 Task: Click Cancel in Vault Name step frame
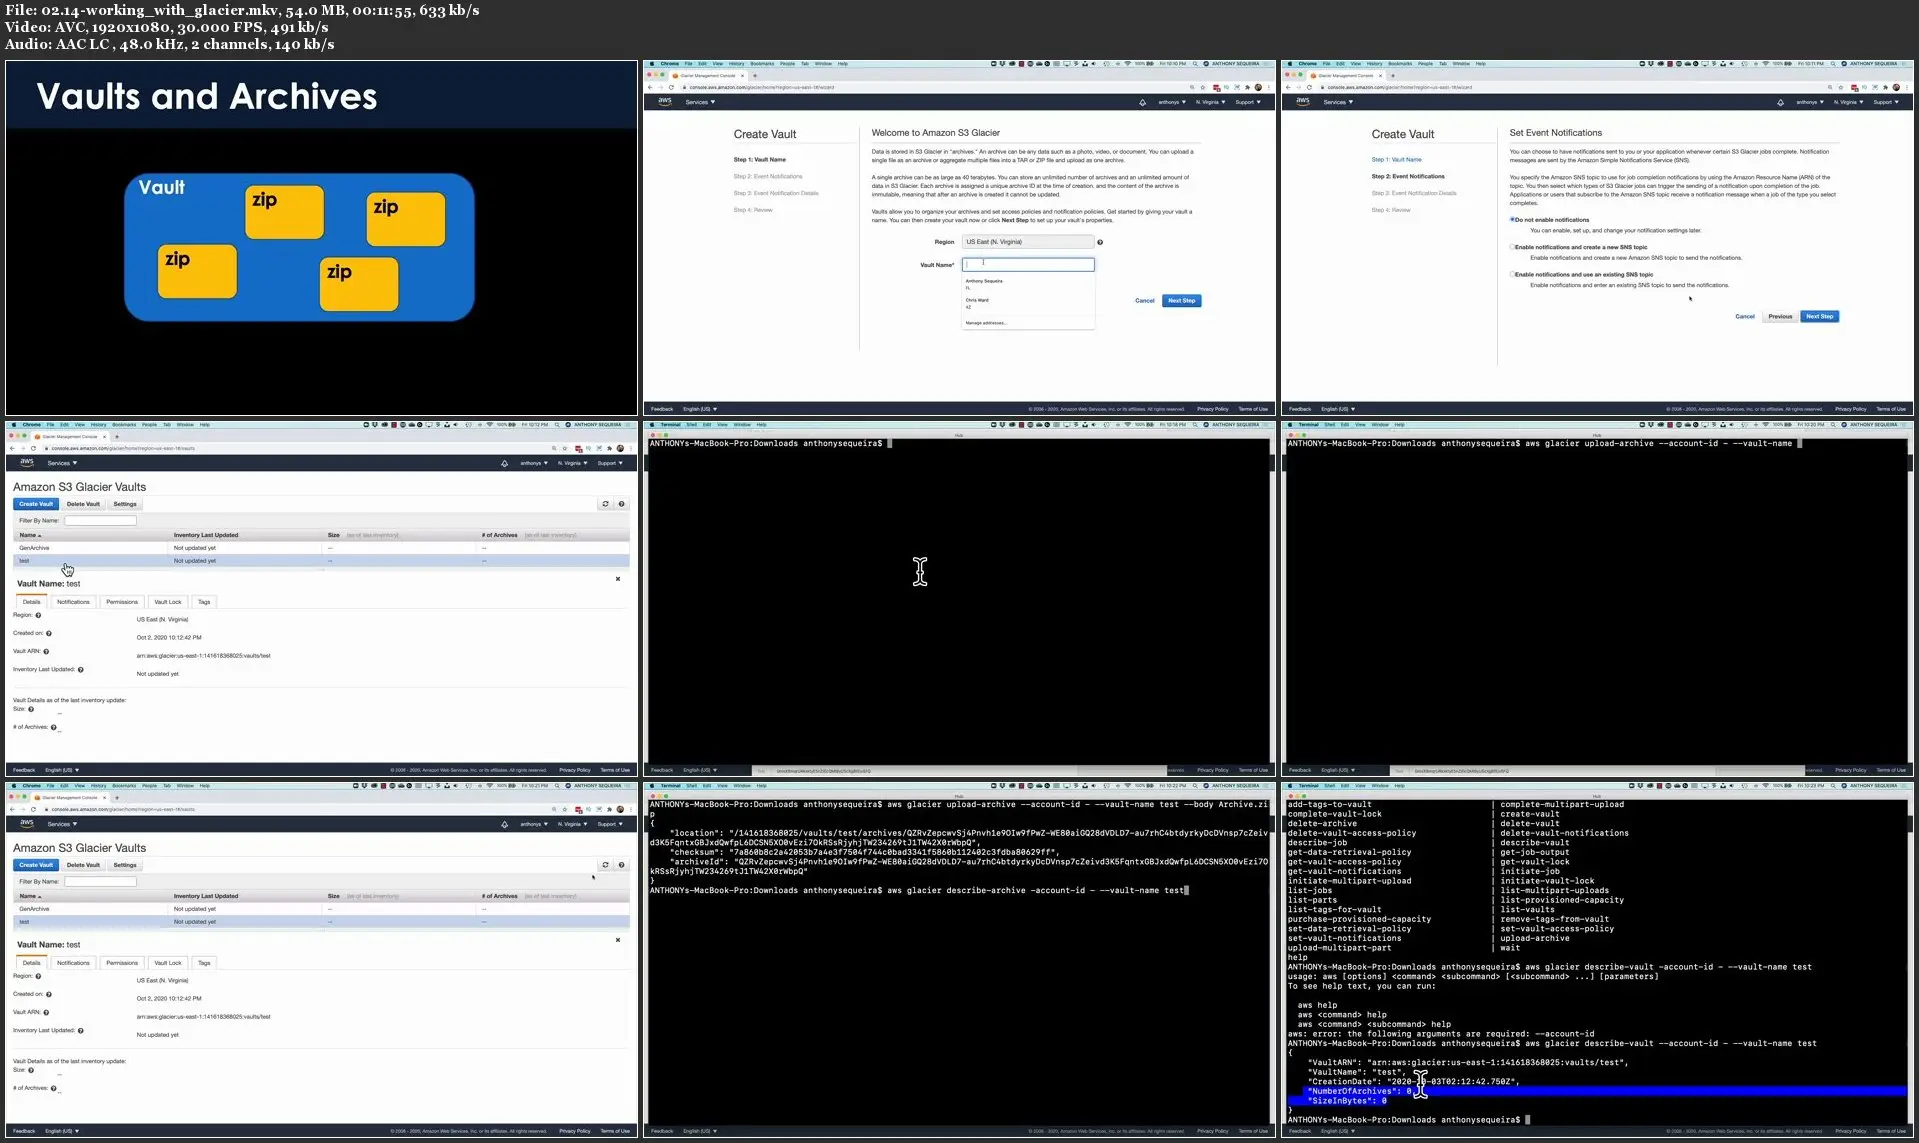pyautogui.click(x=1145, y=300)
